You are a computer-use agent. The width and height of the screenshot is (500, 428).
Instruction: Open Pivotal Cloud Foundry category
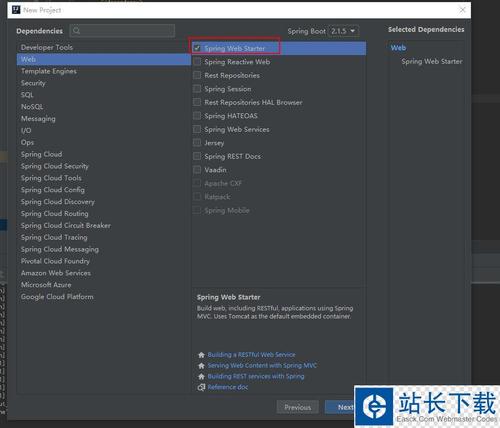[104, 261]
